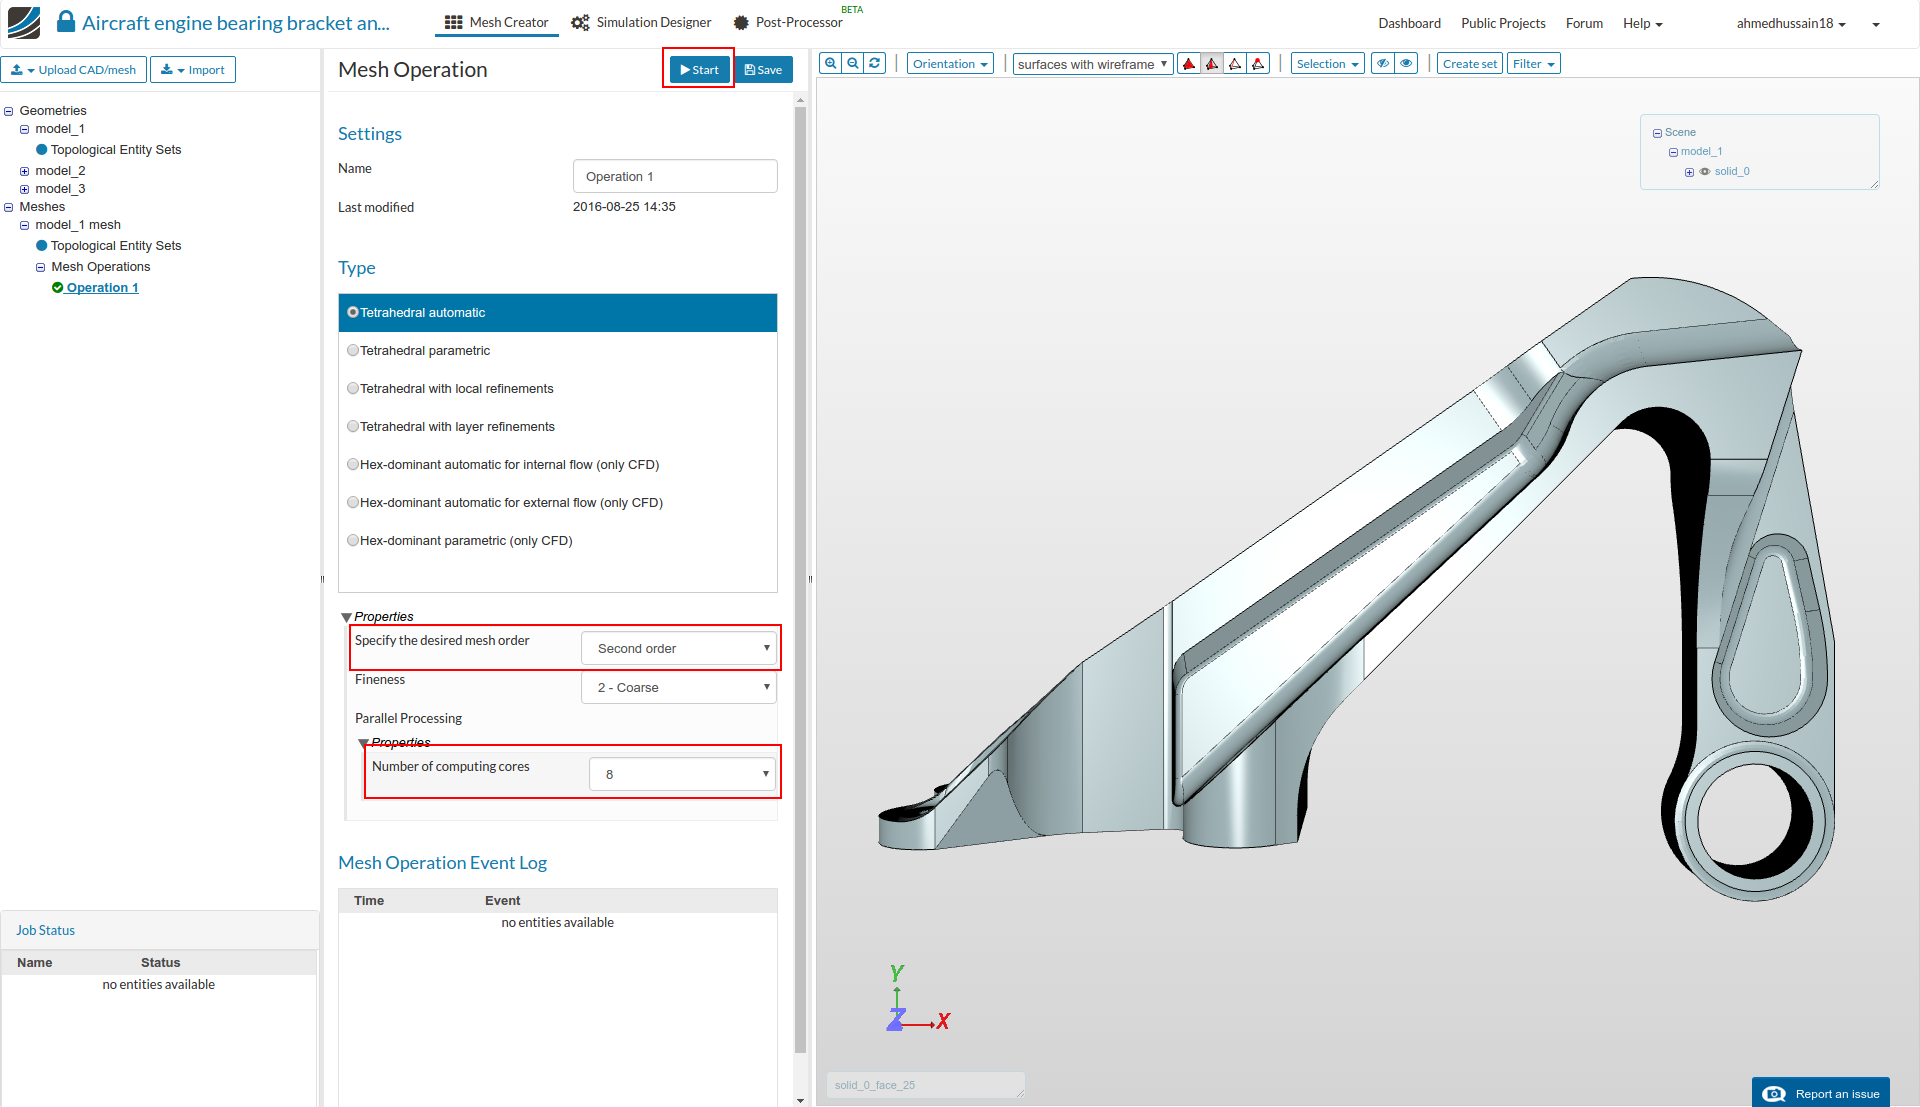Viewport: 1920px width, 1107px height.
Task: Select the wireframe-only render mode icon
Action: click(1235, 64)
